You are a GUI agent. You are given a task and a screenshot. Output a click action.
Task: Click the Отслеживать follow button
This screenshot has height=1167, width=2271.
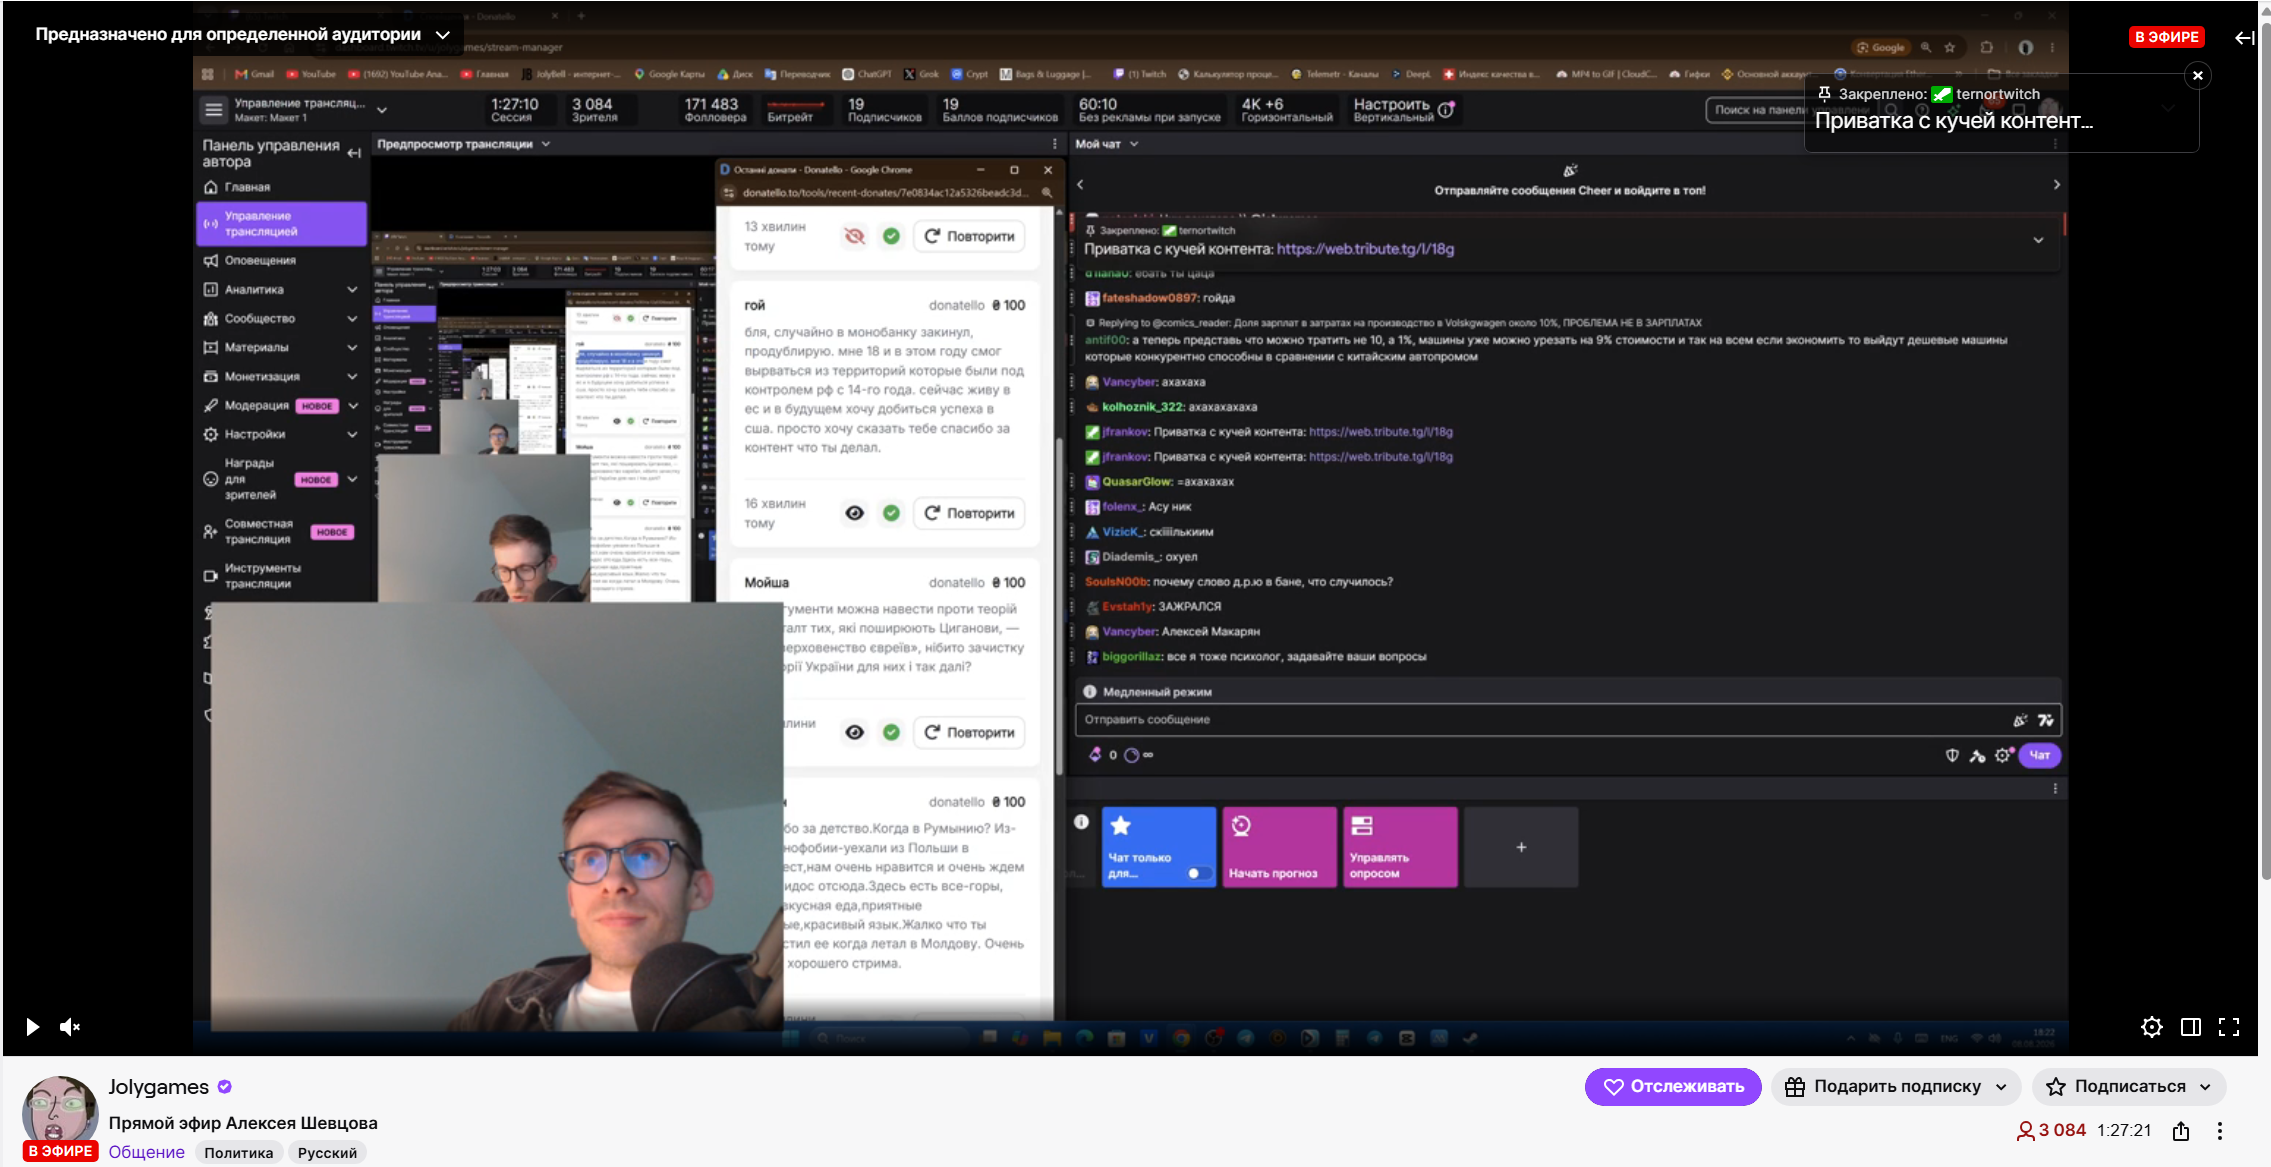point(1673,1087)
